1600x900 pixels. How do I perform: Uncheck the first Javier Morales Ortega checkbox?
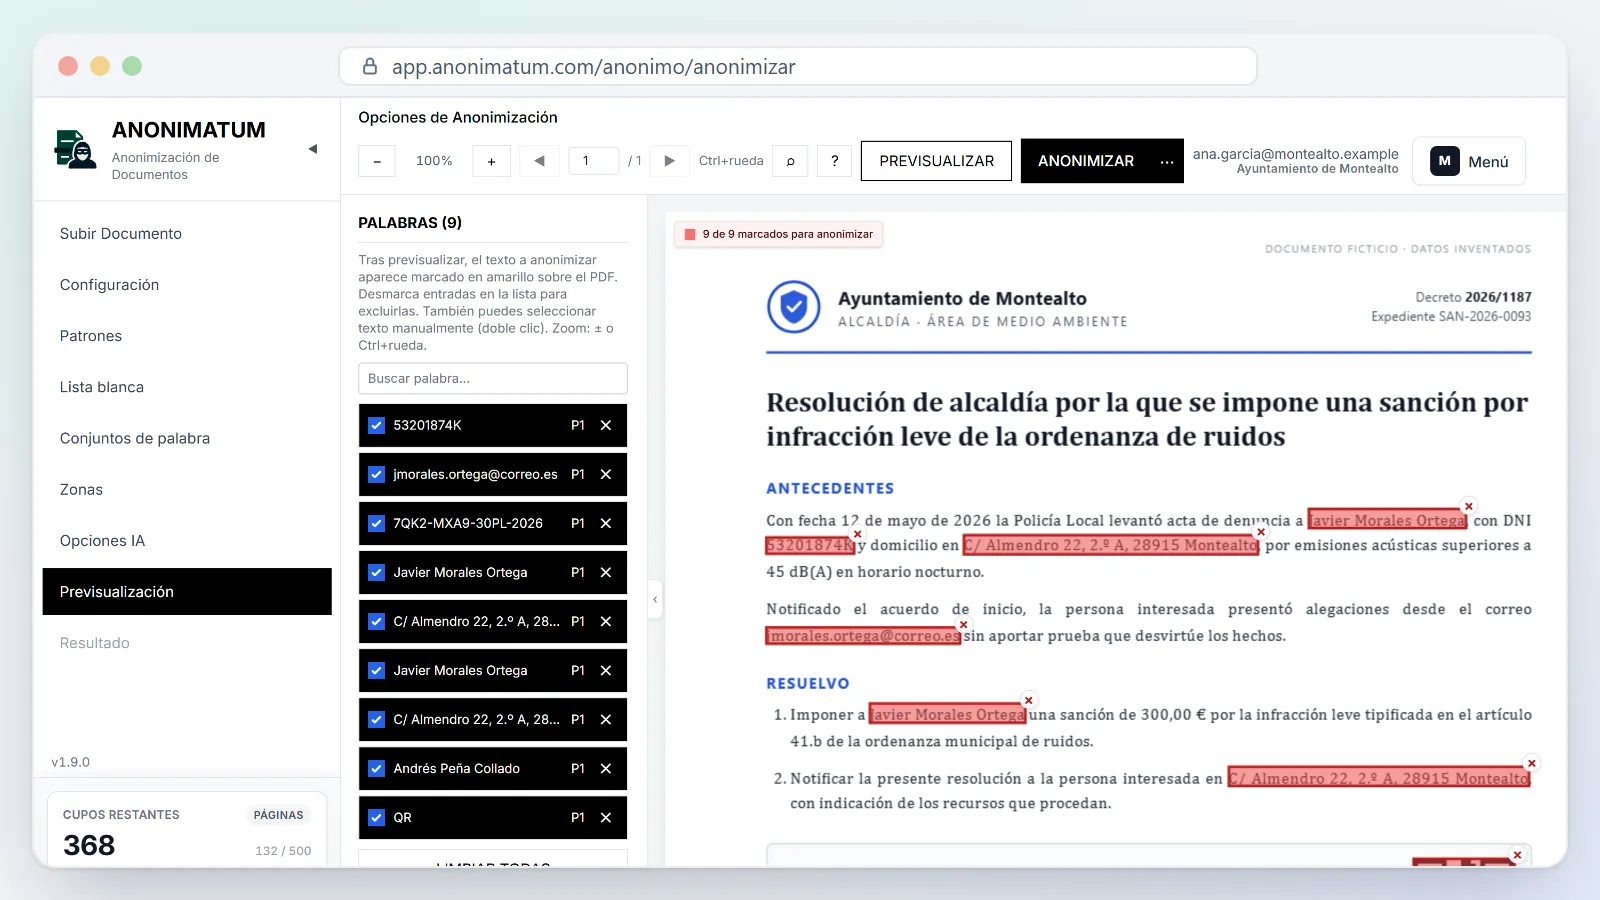(376, 572)
